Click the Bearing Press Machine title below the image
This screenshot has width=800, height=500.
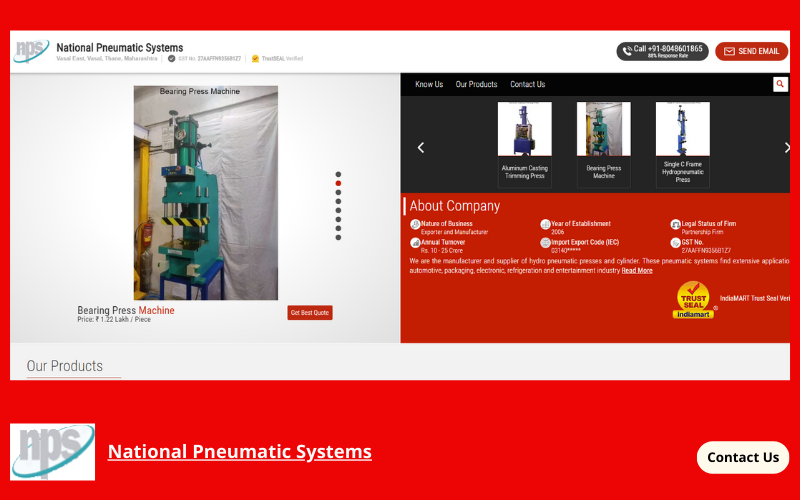click(x=126, y=310)
